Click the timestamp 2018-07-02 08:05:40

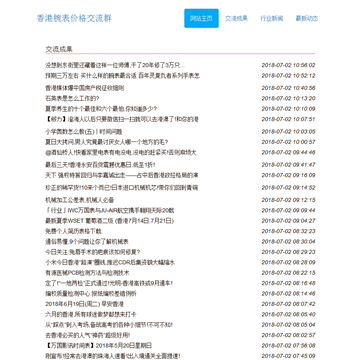(x=288, y=314)
